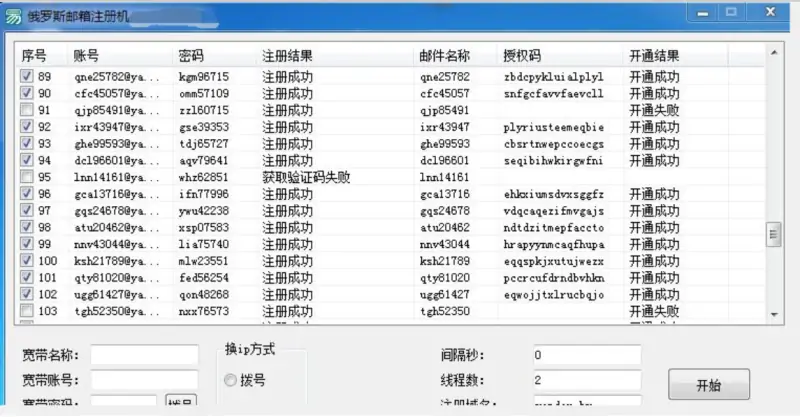The height and width of the screenshot is (417, 800).
Task: Toggle checkbox for row 93
Action: 27,143
